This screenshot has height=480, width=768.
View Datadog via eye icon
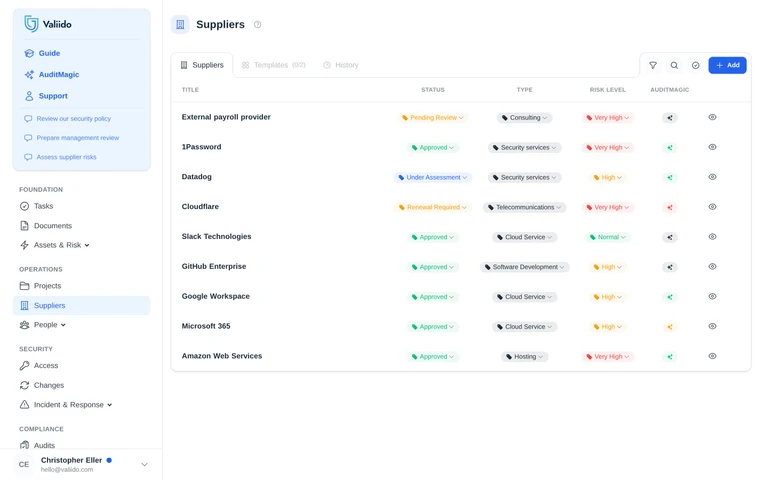click(x=712, y=177)
